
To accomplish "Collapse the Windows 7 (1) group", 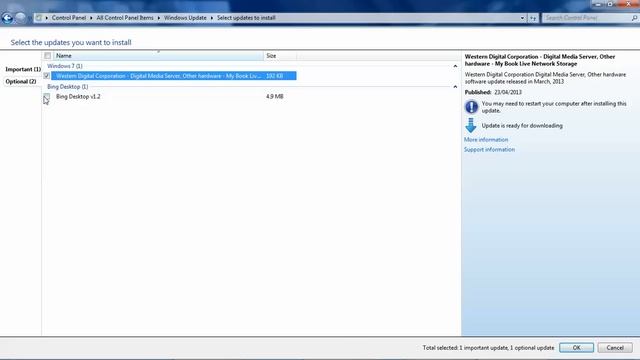I will (x=455, y=66).
